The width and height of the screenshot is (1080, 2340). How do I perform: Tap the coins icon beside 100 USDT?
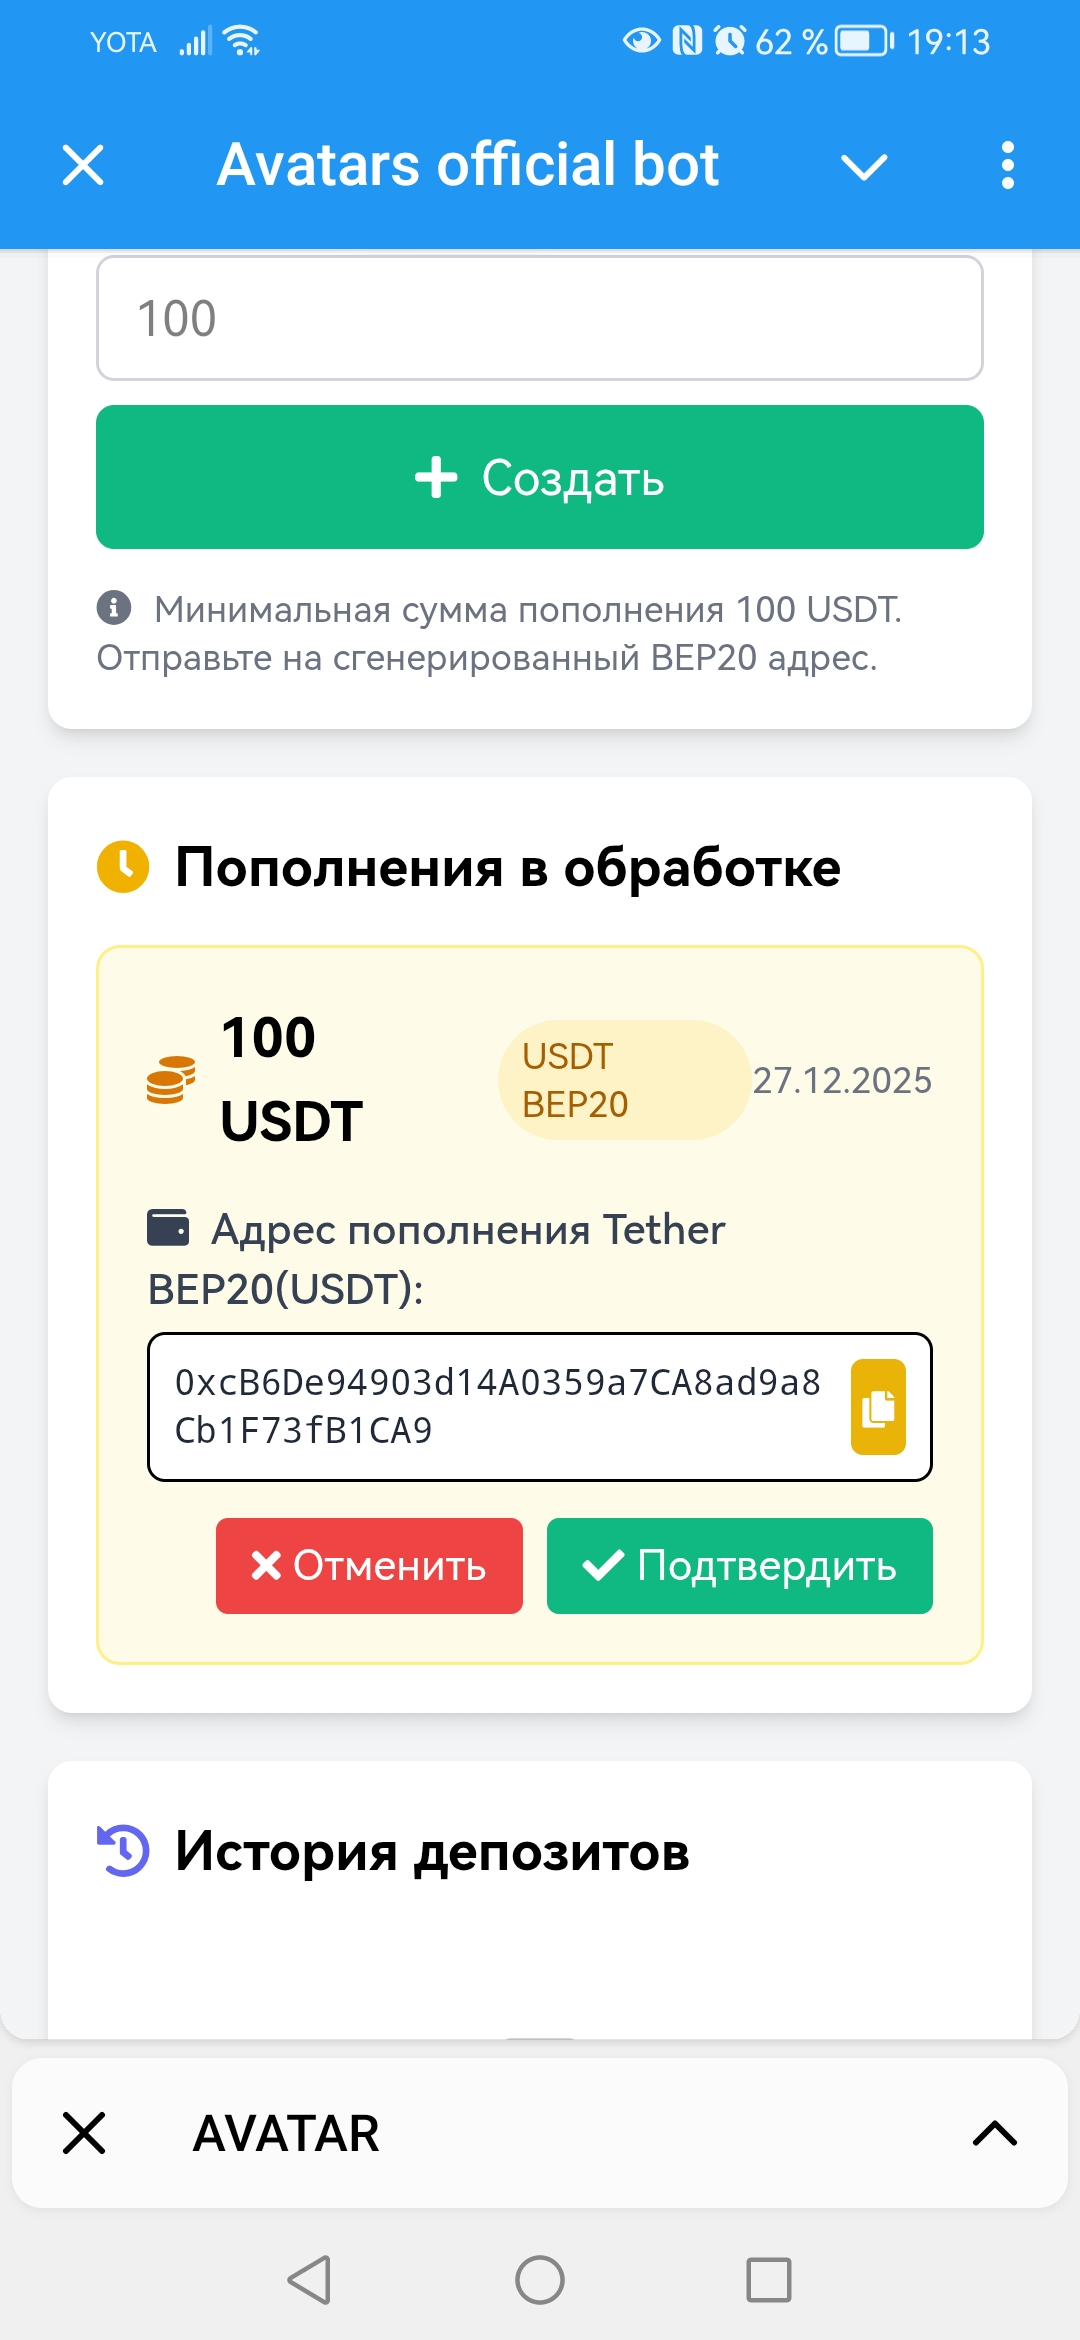click(x=171, y=1080)
